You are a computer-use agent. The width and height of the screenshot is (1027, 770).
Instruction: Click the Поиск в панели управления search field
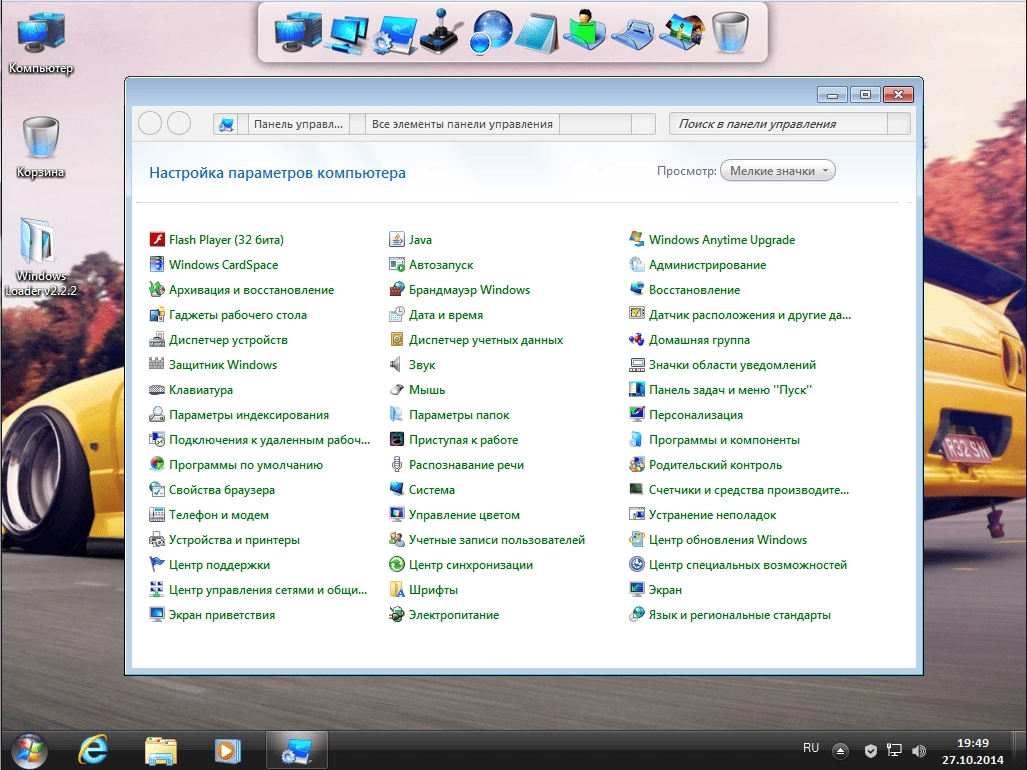(778, 124)
